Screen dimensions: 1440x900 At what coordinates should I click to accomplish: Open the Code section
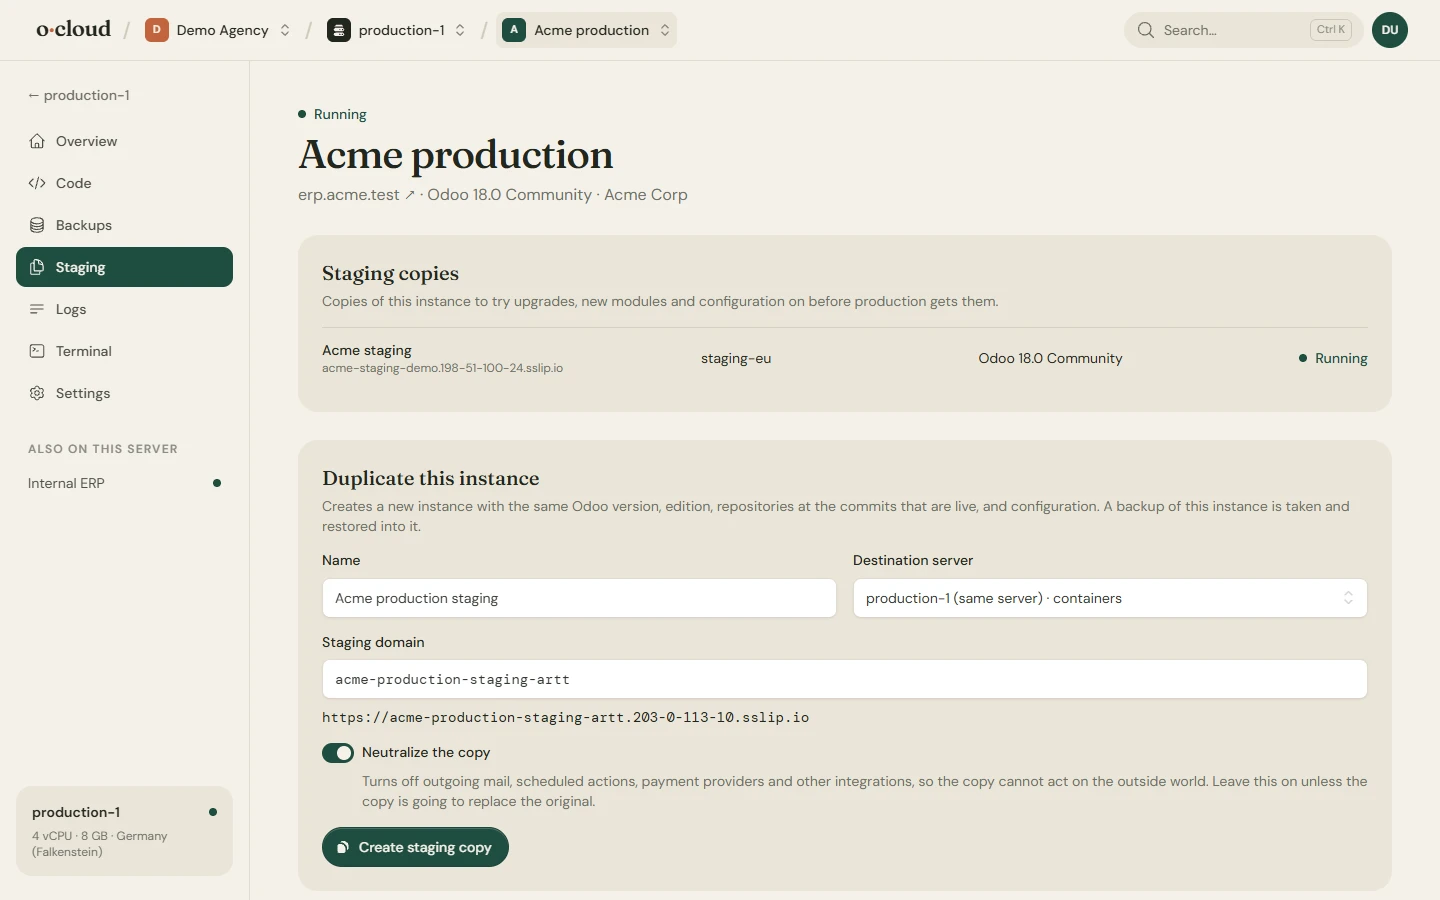point(124,183)
